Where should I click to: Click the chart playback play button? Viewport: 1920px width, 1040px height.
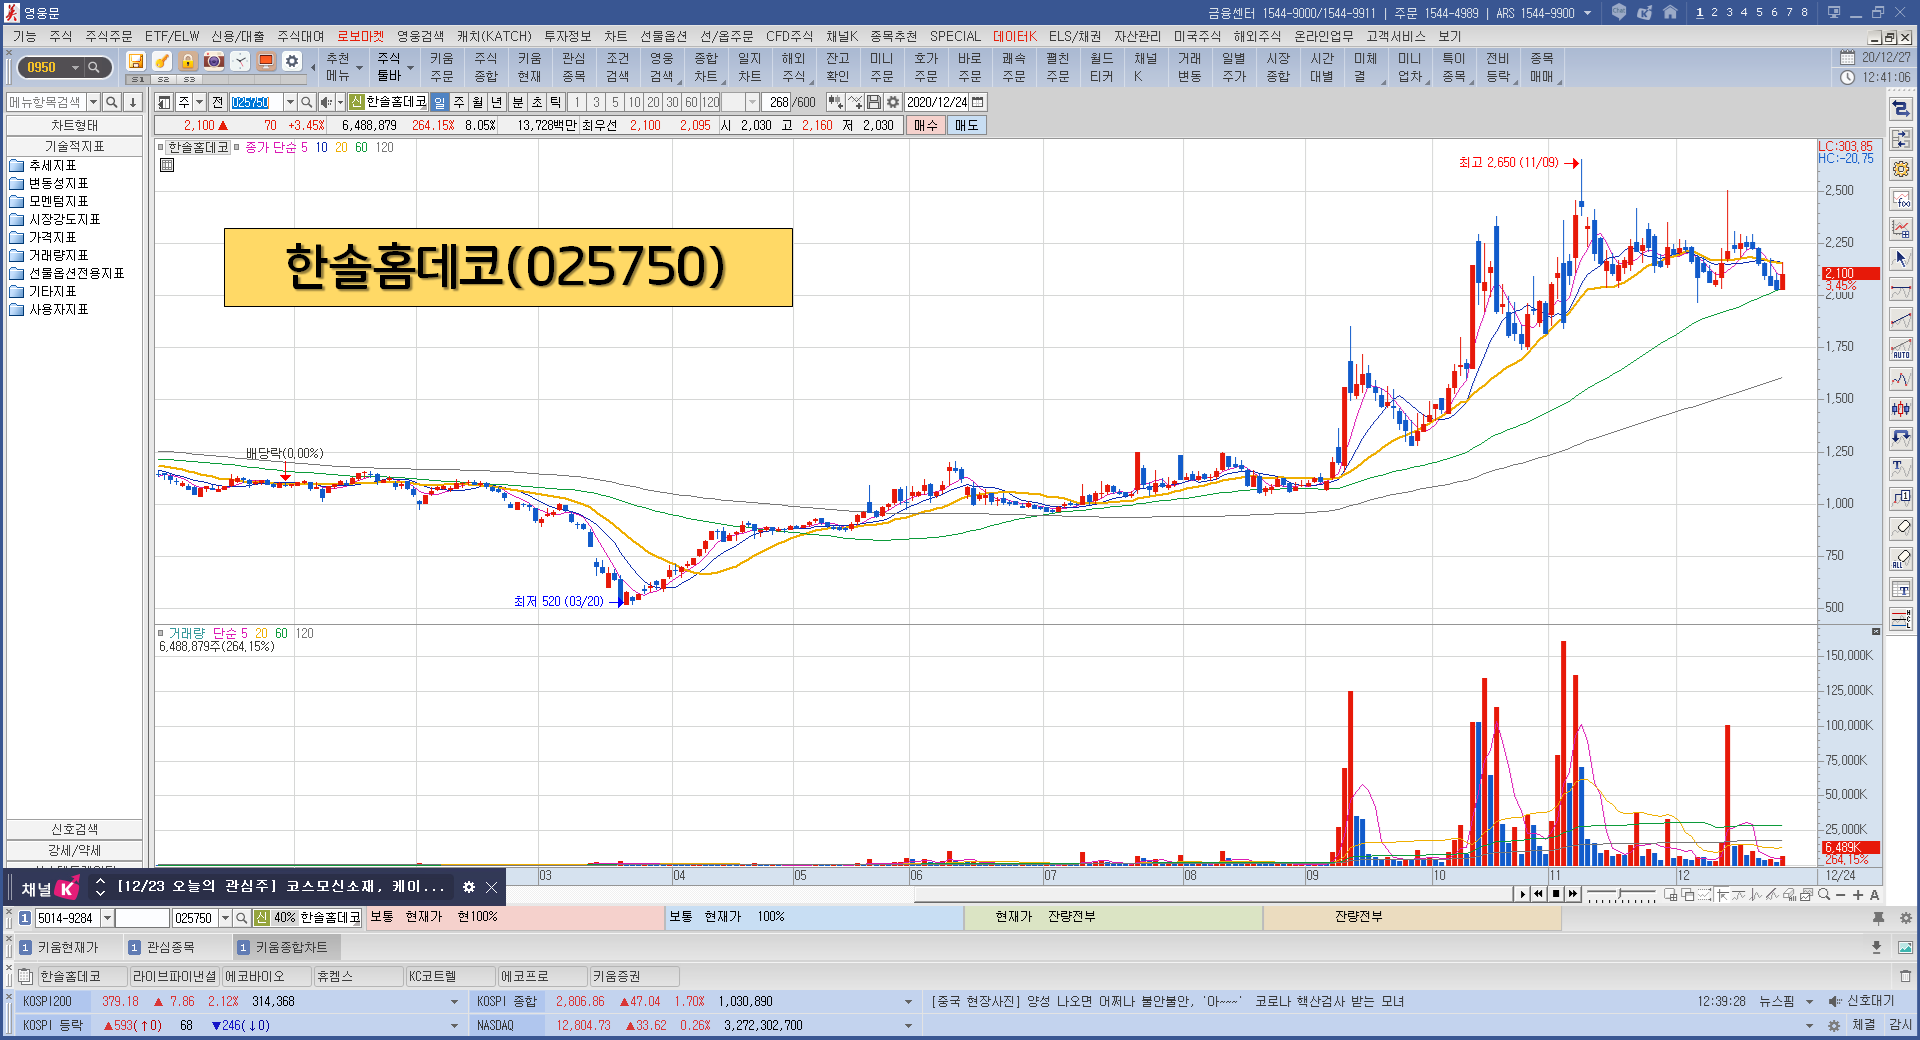pyautogui.click(x=1522, y=895)
